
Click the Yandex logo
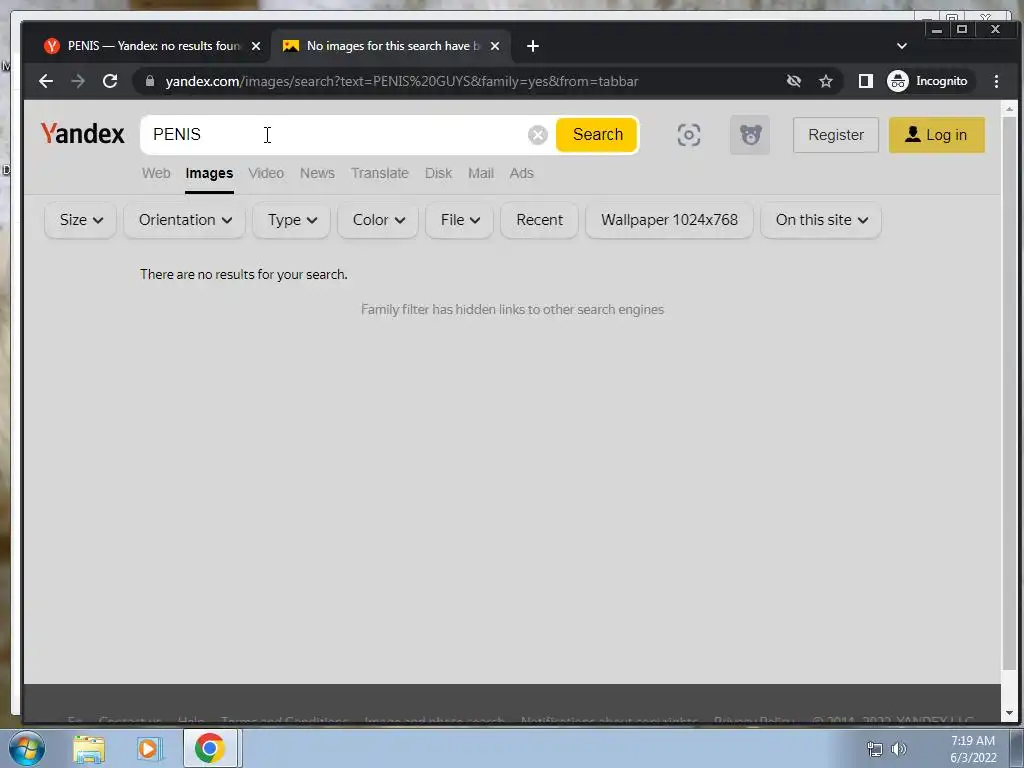point(82,134)
